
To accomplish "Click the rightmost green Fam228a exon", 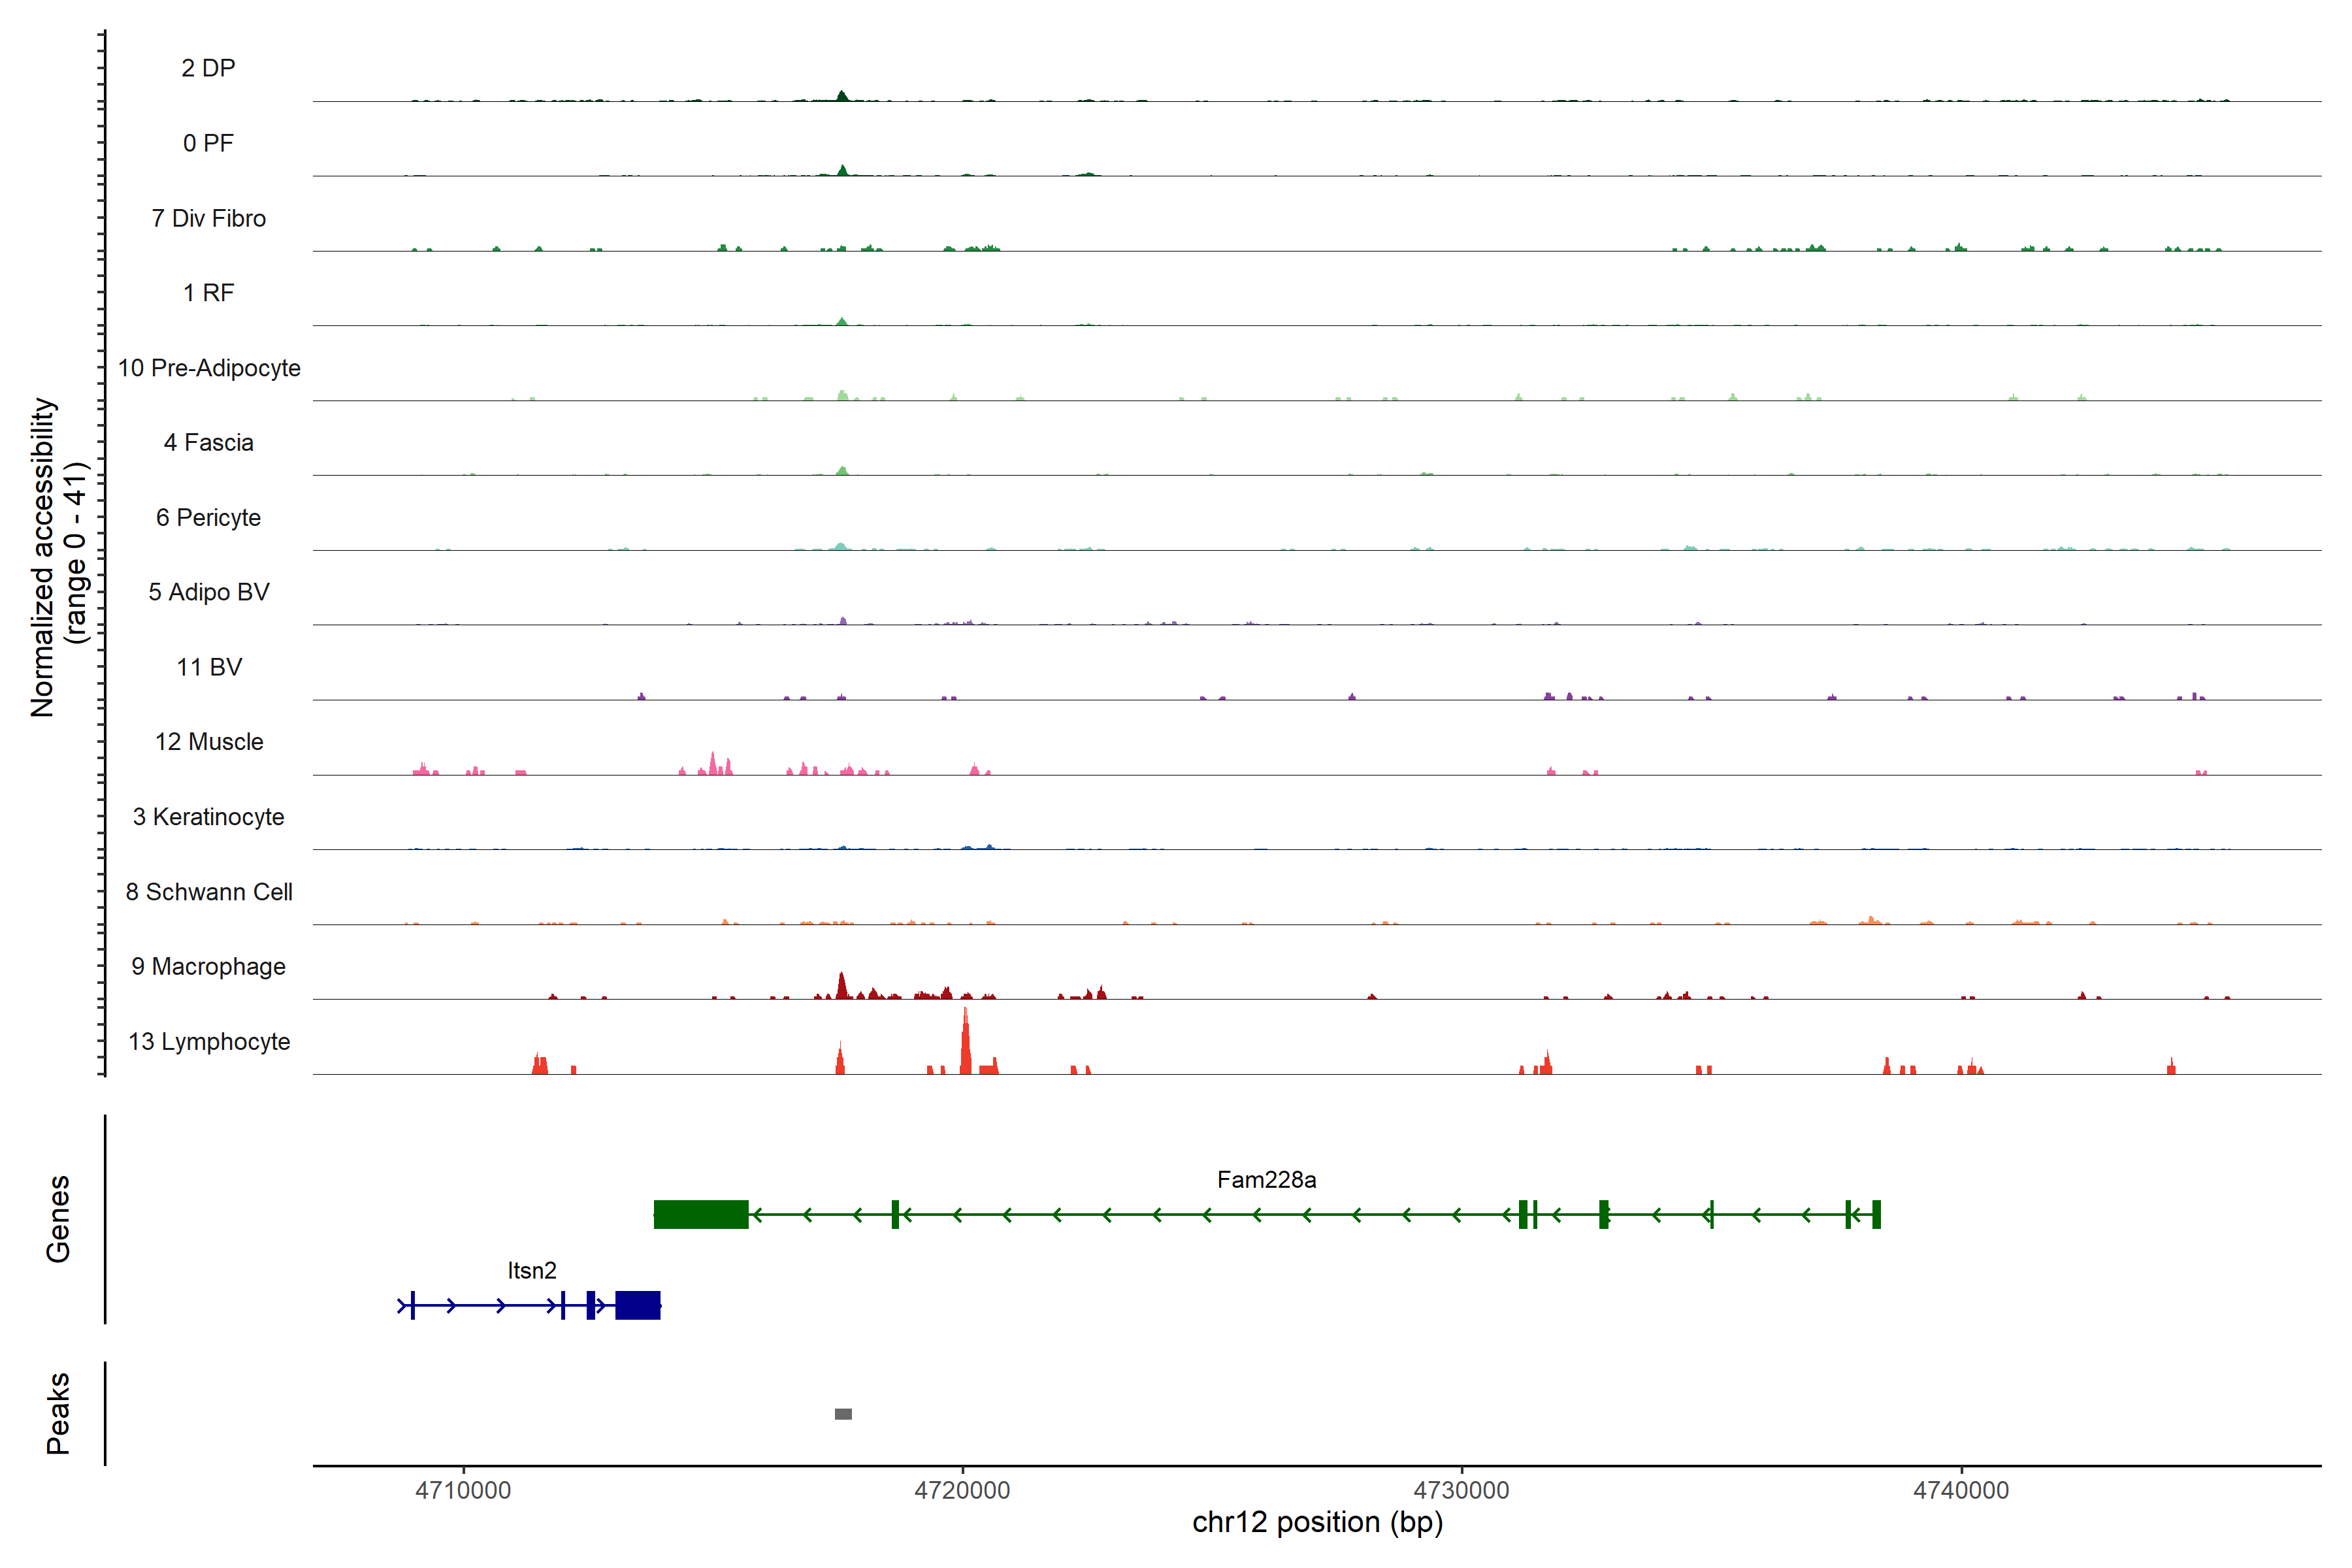I will tap(1876, 1214).
